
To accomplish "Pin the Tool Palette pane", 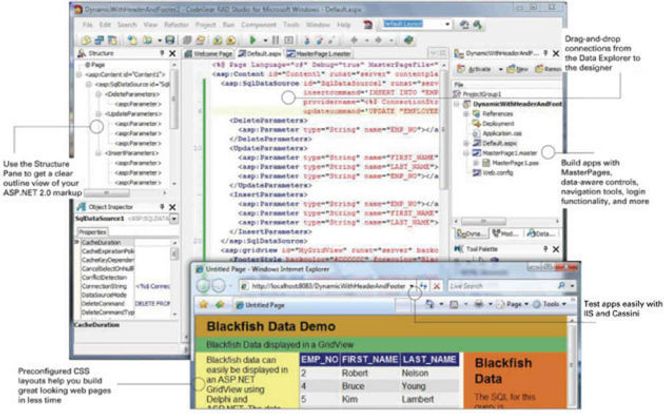I will pos(545,249).
